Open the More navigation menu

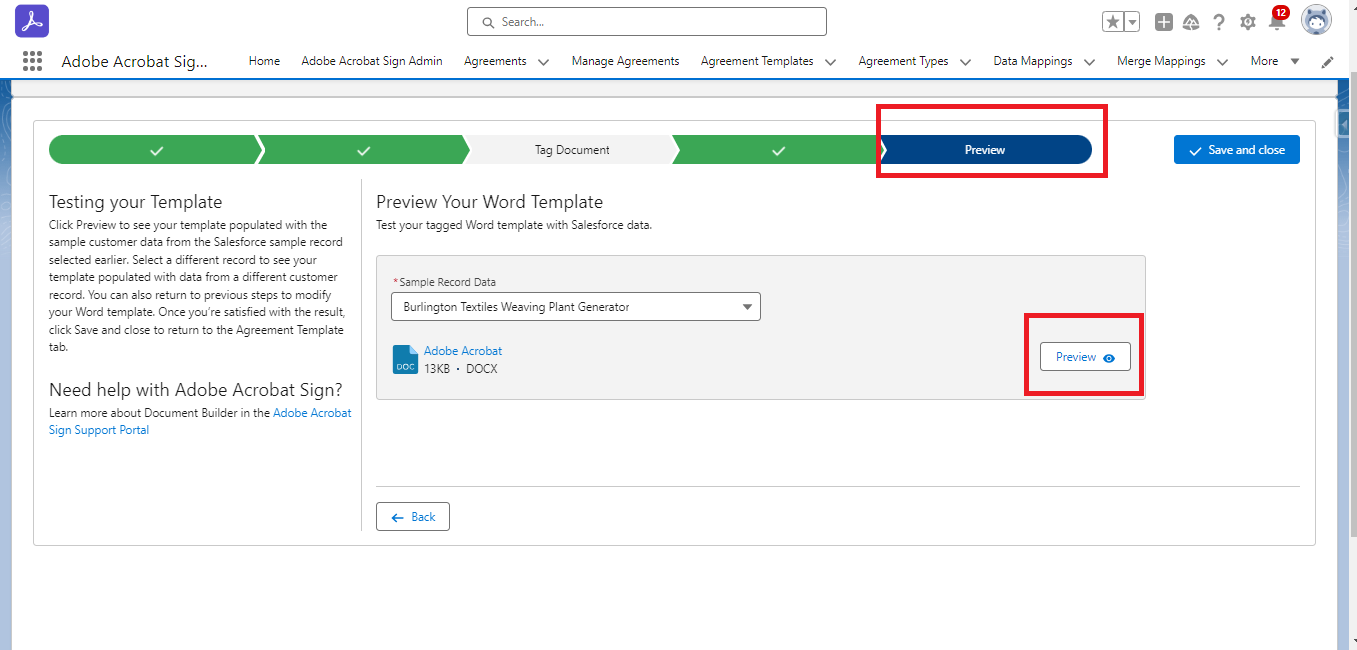point(1275,61)
